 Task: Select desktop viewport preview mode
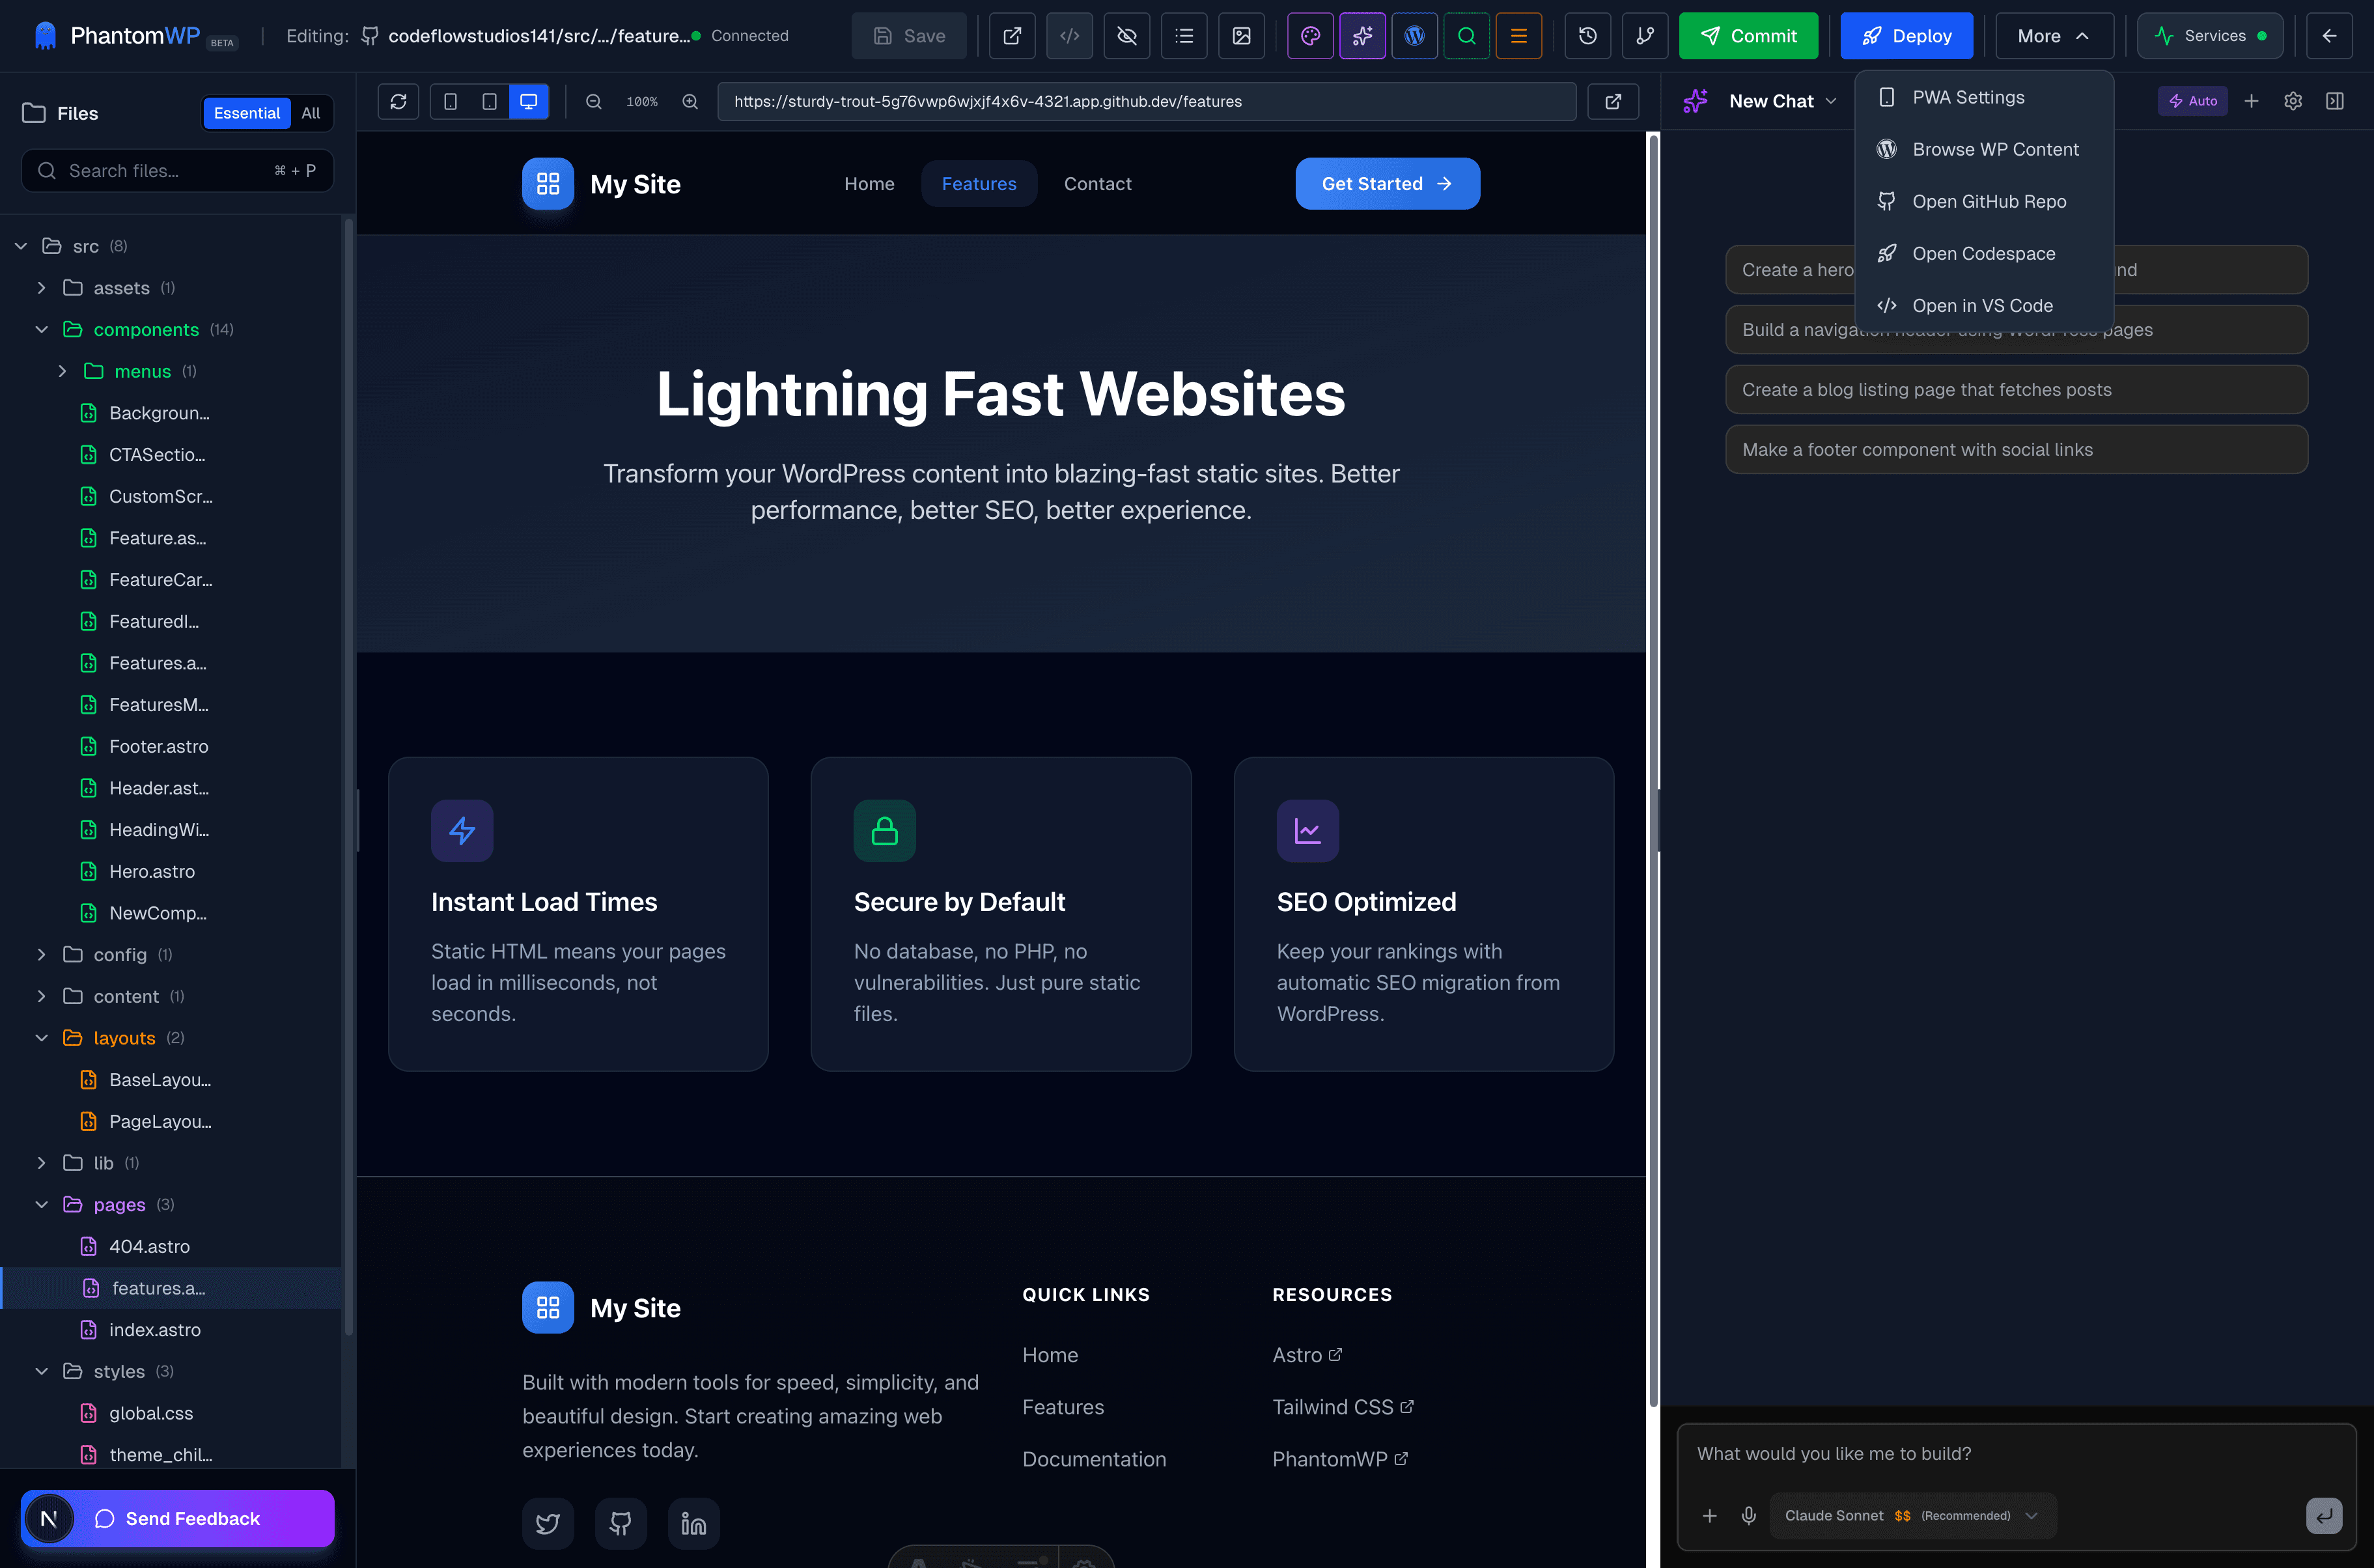click(x=528, y=101)
